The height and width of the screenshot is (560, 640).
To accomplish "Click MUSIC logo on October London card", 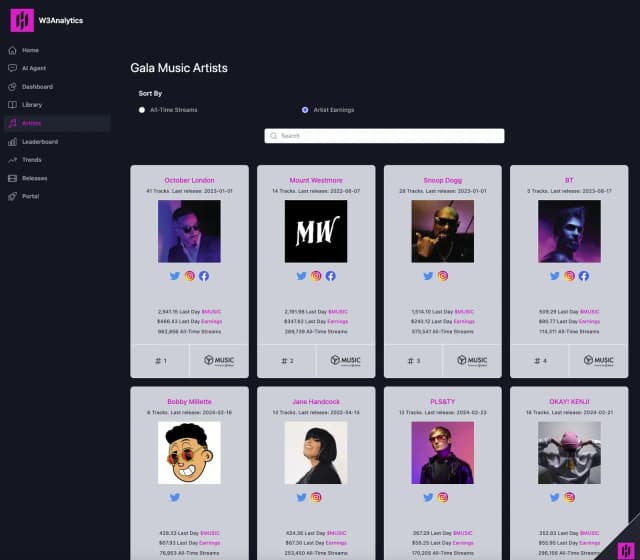I will click(219, 360).
